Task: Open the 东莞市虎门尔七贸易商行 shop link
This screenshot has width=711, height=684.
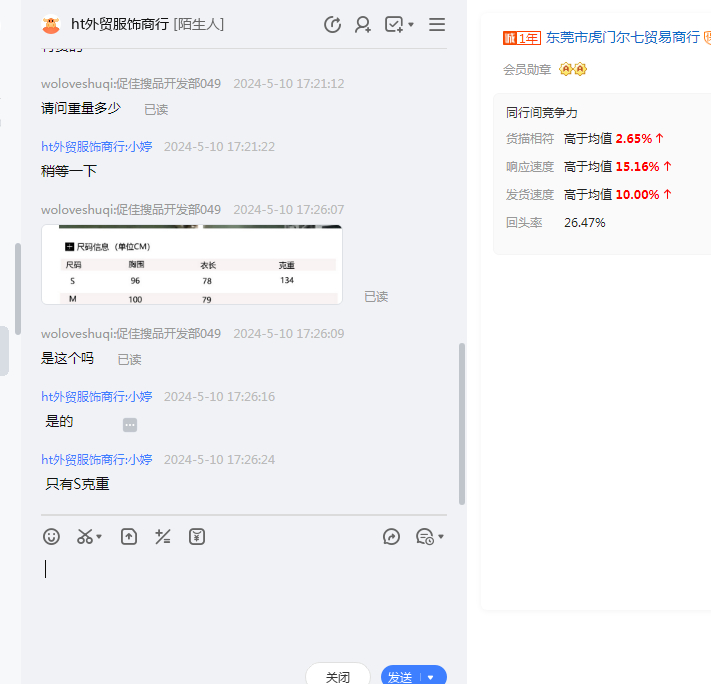Action: (622, 37)
